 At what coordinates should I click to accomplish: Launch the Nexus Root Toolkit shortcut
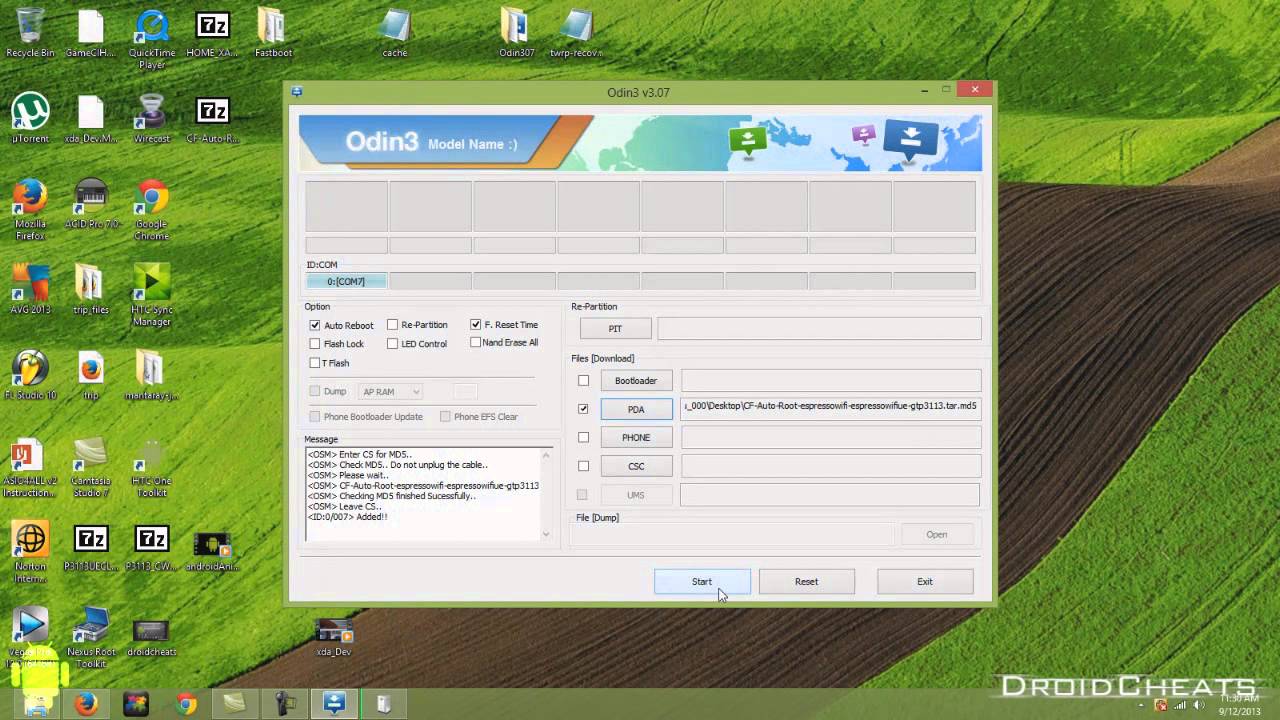click(91, 638)
